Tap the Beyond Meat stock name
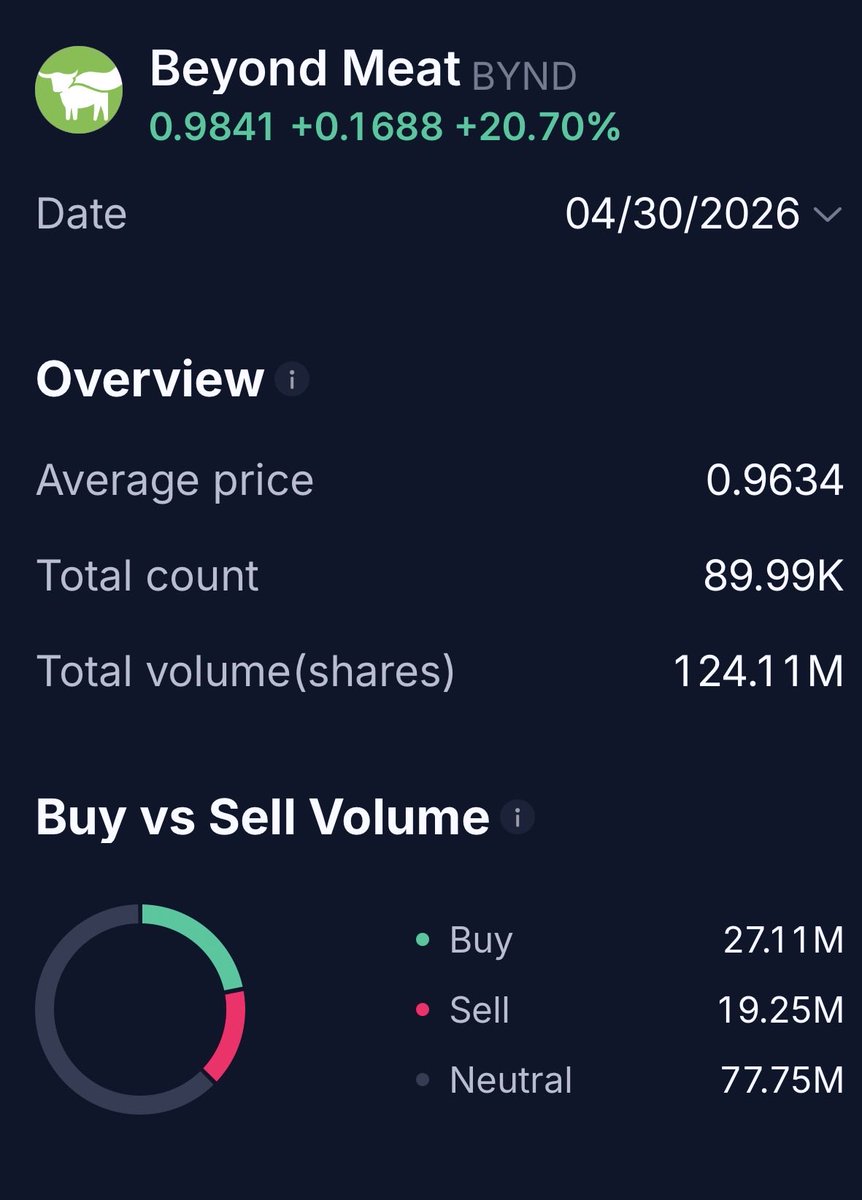This screenshot has height=1200, width=862. 305,70
